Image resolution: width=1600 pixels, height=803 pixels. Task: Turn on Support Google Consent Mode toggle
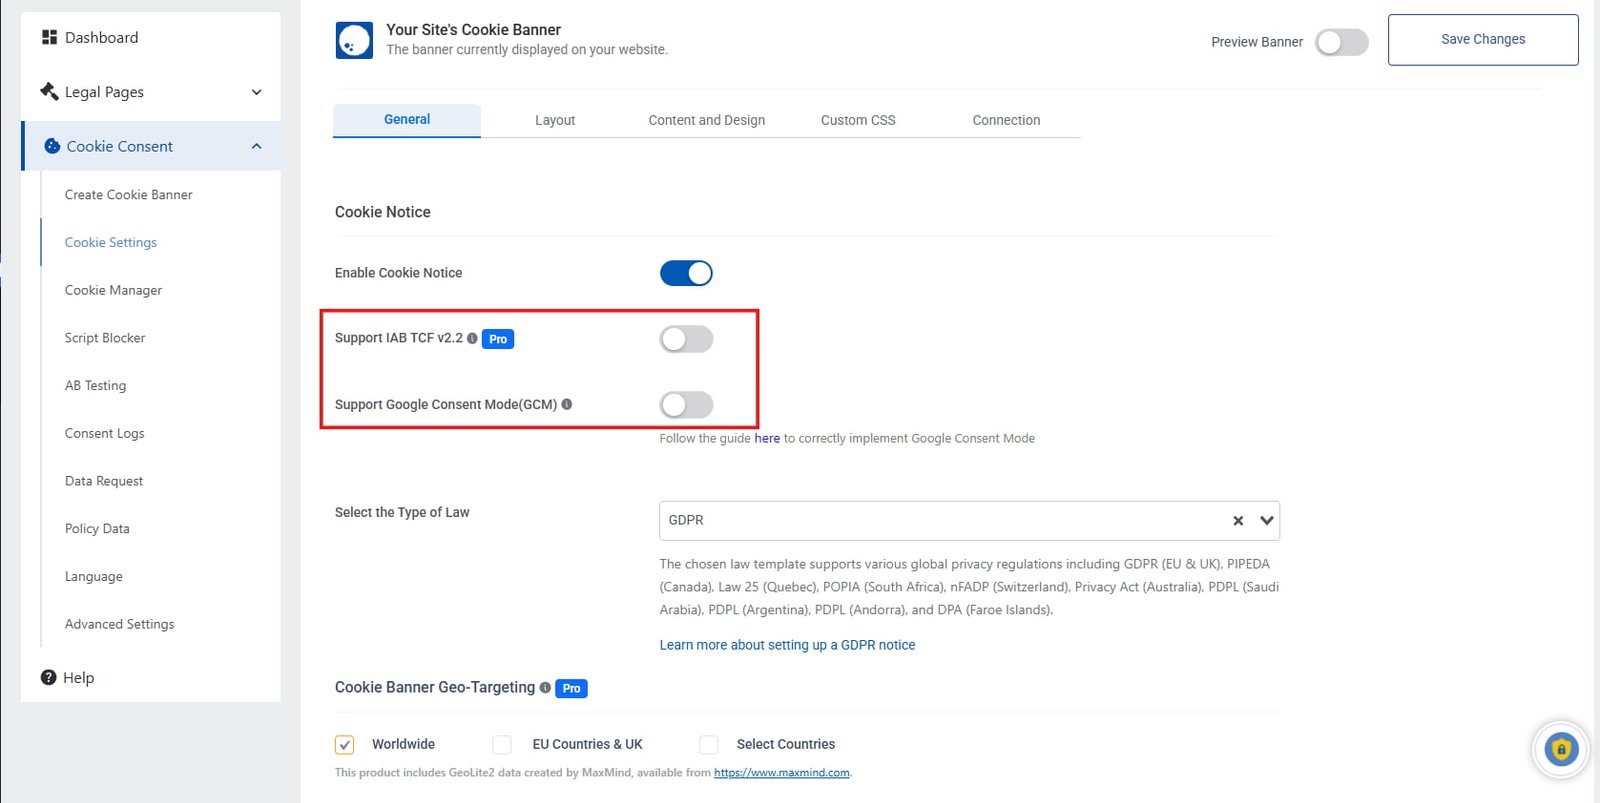[686, 405]
